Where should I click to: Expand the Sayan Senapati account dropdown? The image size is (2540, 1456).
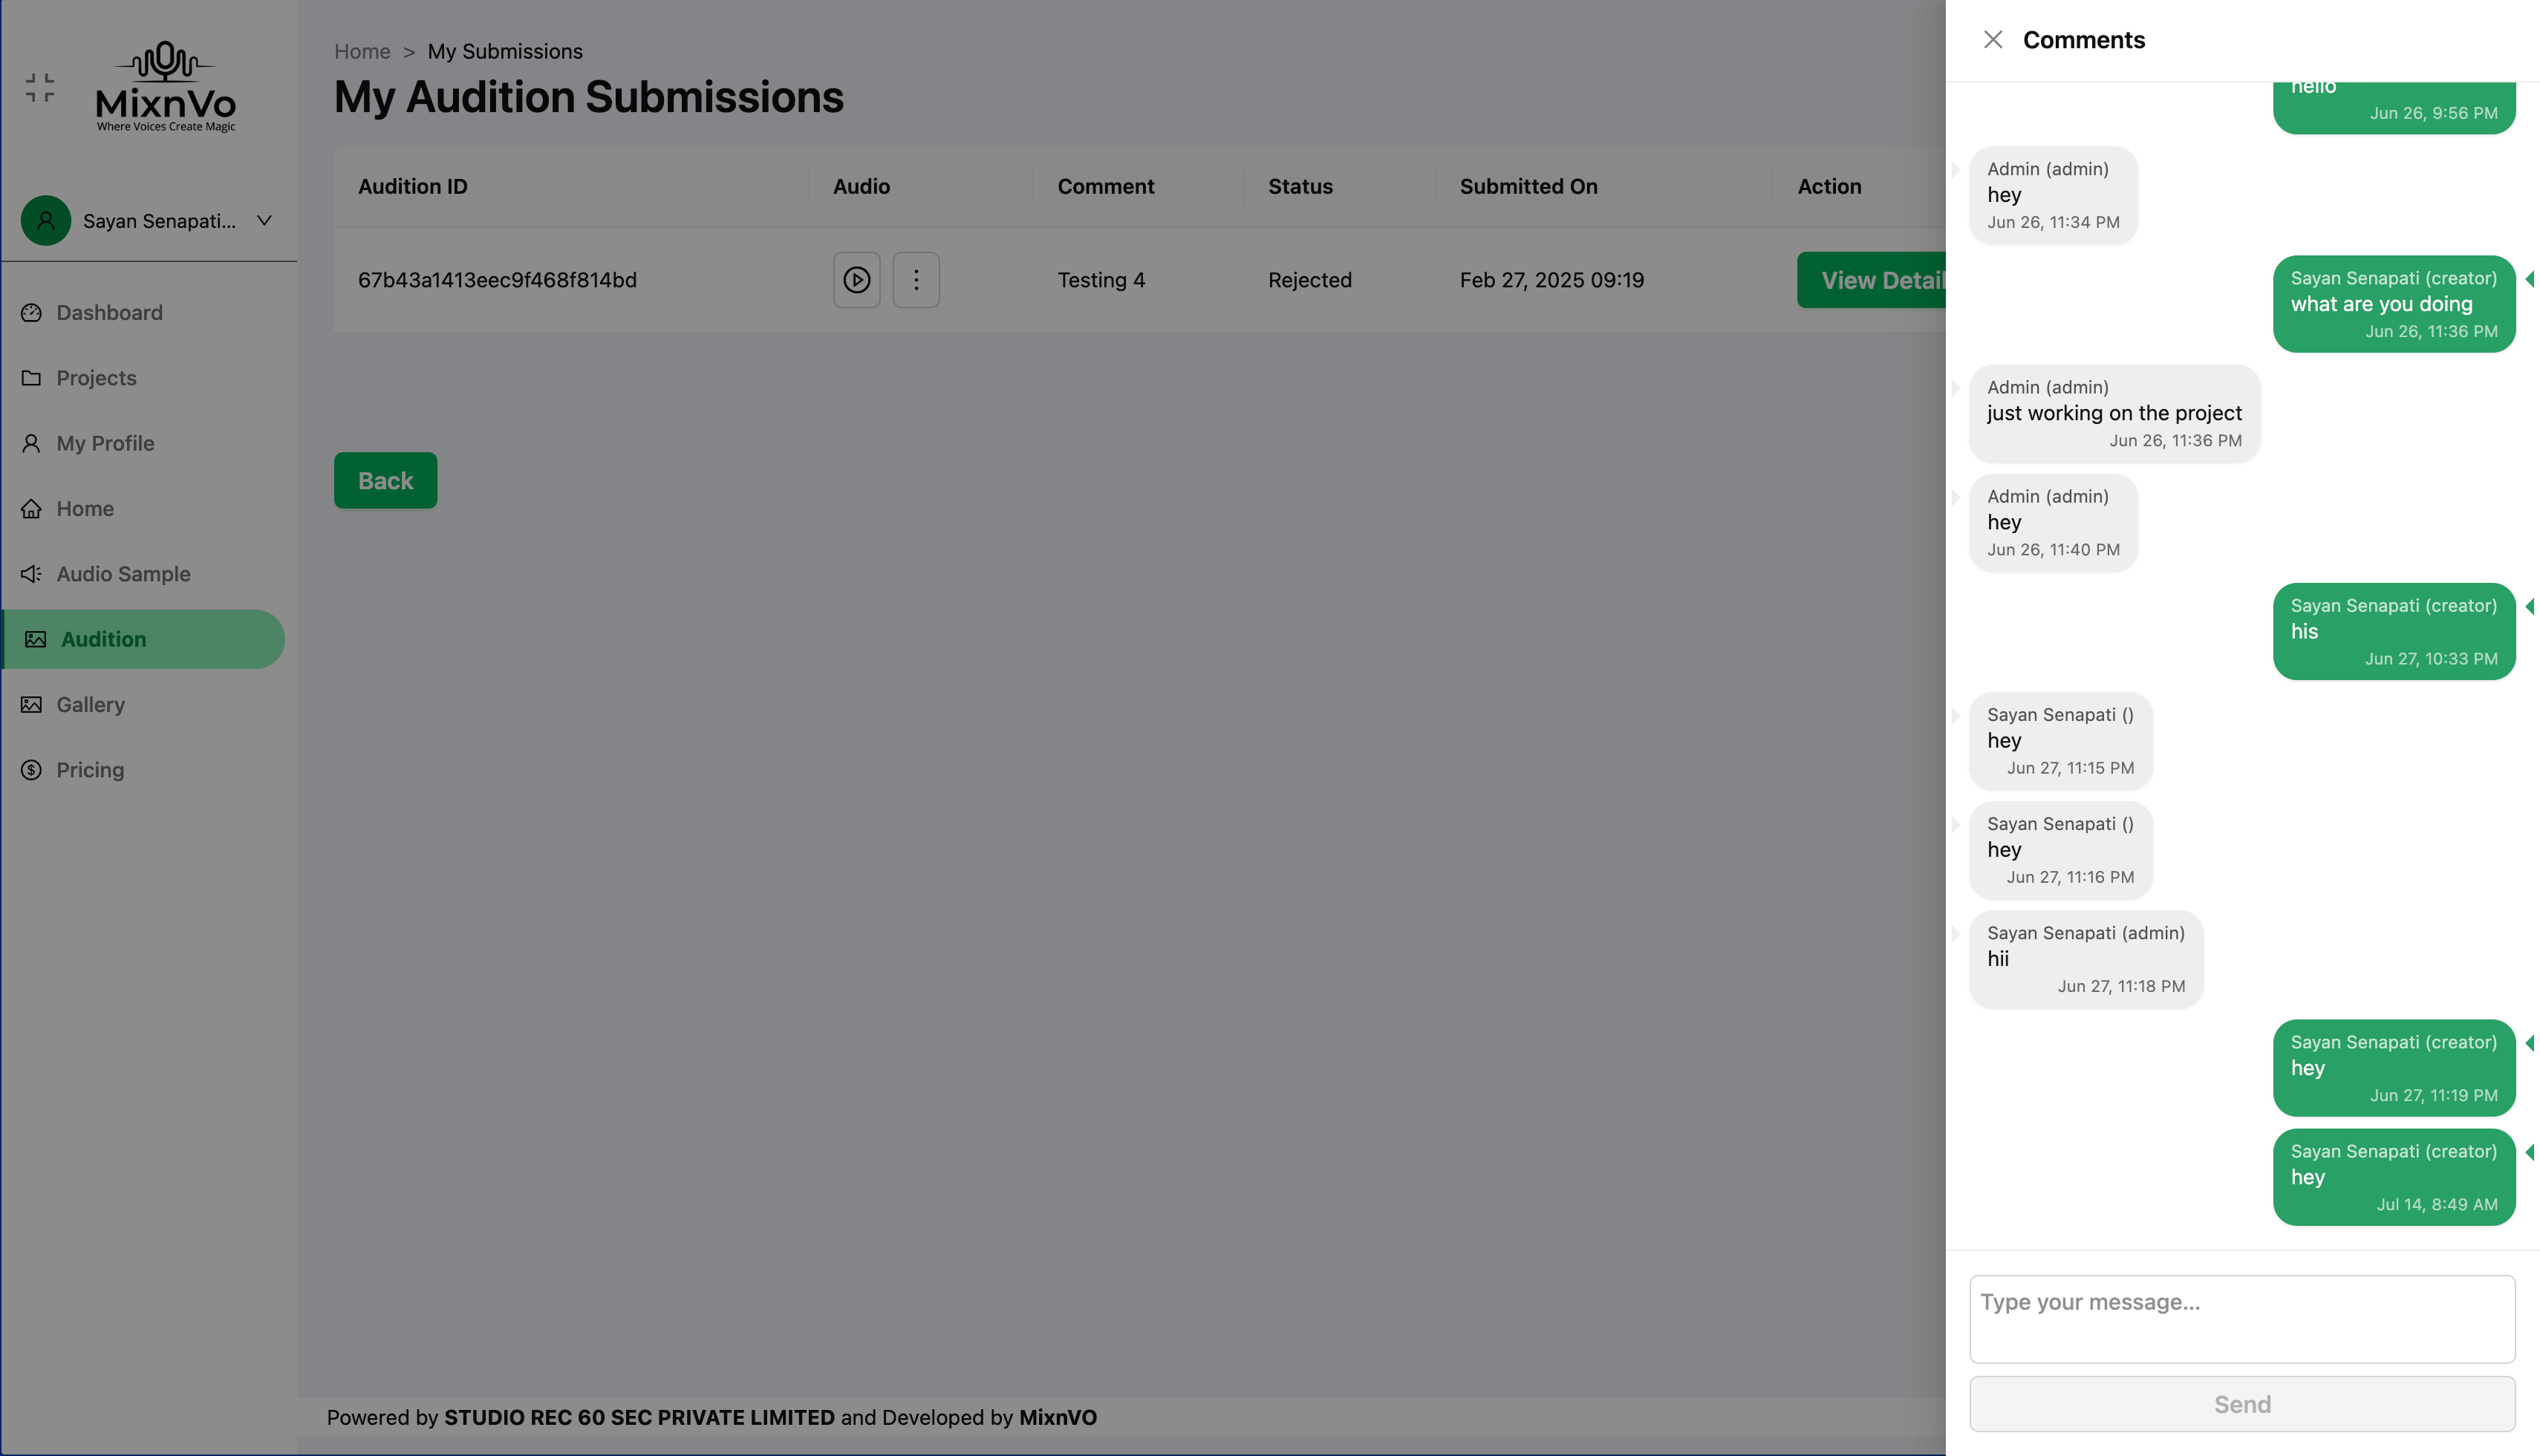(x=264, y=221)
